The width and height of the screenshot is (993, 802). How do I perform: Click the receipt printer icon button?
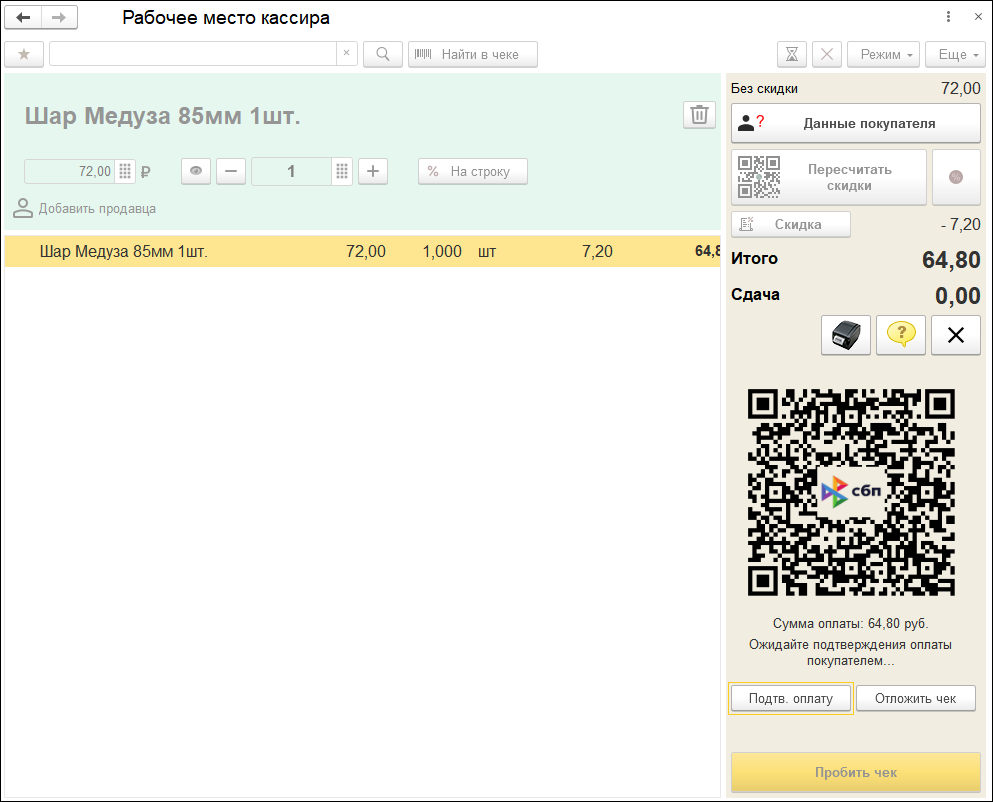click(x=845, y=334)
